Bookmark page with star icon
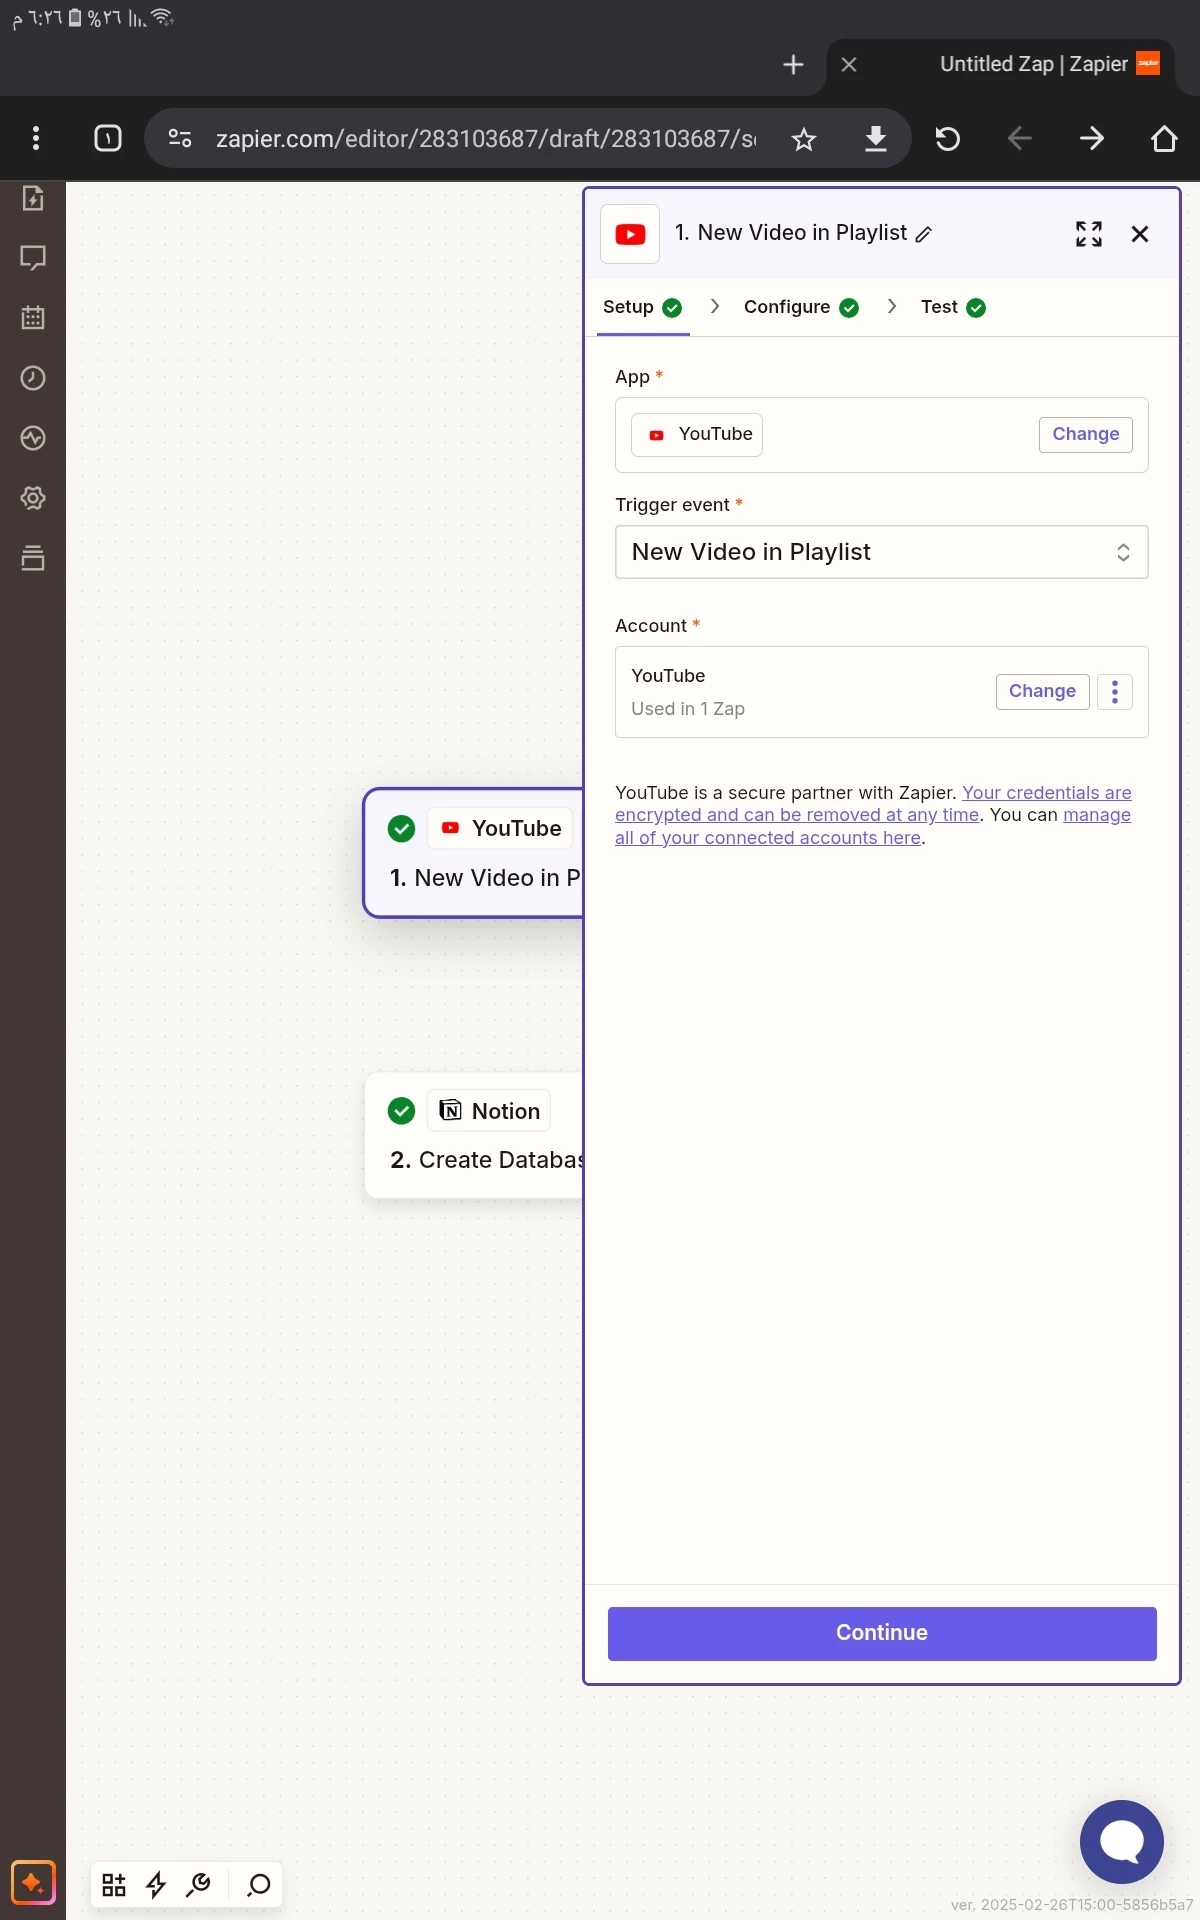The image size is (1200, 1920). pyautogui.click(x=804, y=139)
